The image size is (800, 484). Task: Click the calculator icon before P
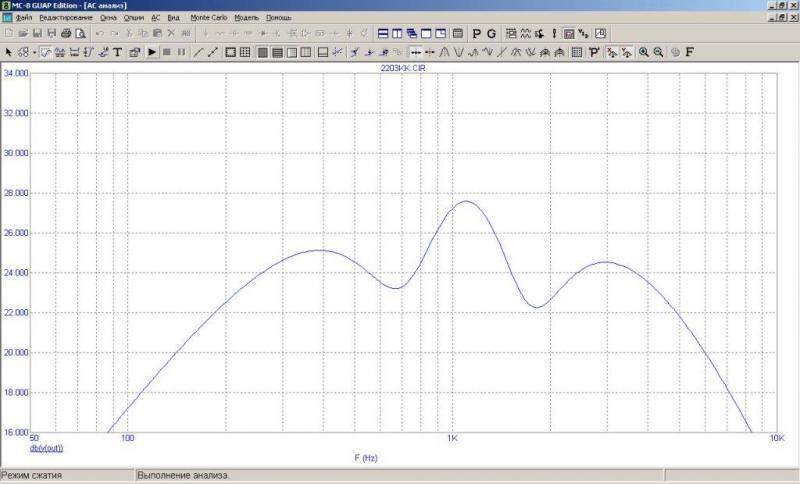pyautogui.click(x=458, y=34)
